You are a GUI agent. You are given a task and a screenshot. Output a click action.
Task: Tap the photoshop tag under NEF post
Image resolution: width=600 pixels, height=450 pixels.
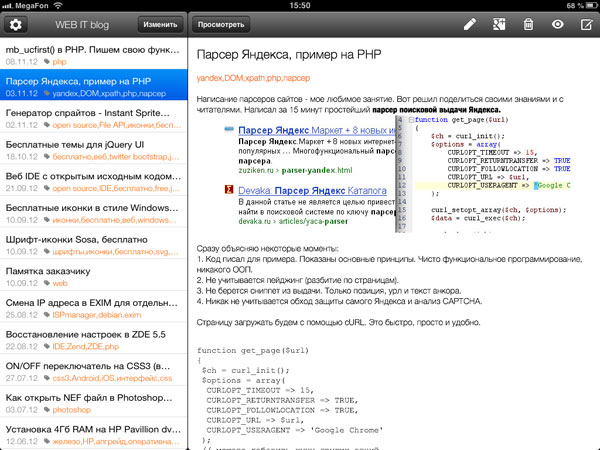point(72,410)
